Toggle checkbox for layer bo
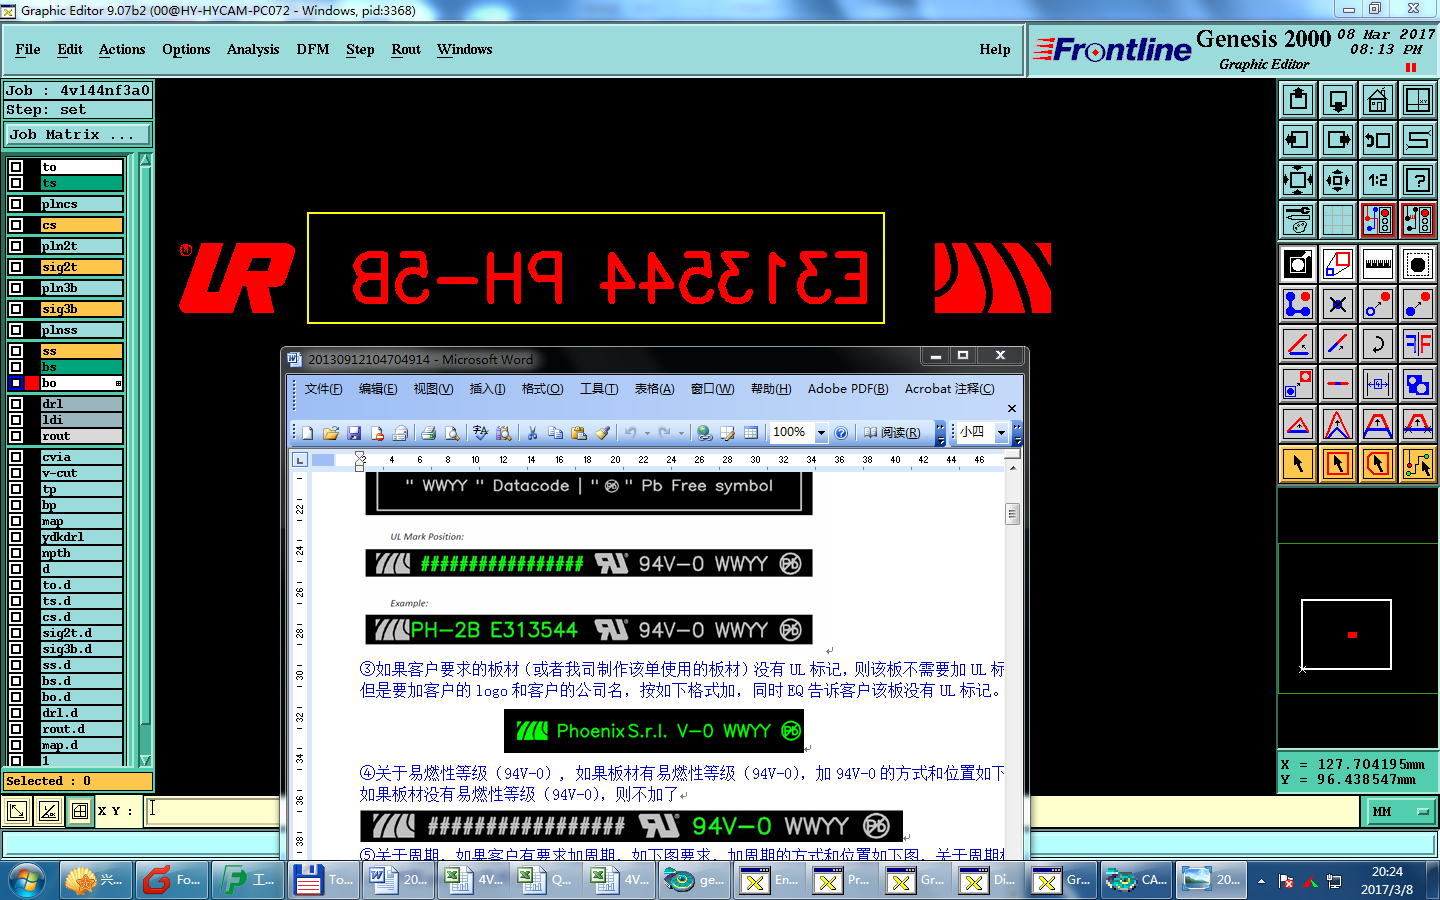This screenshot has height=900, width=1440. [x=16, y=383]
